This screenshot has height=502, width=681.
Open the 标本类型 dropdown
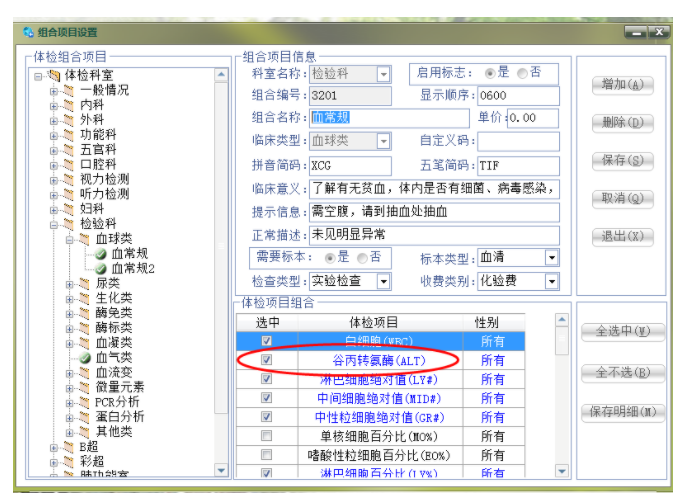(552, 258)
